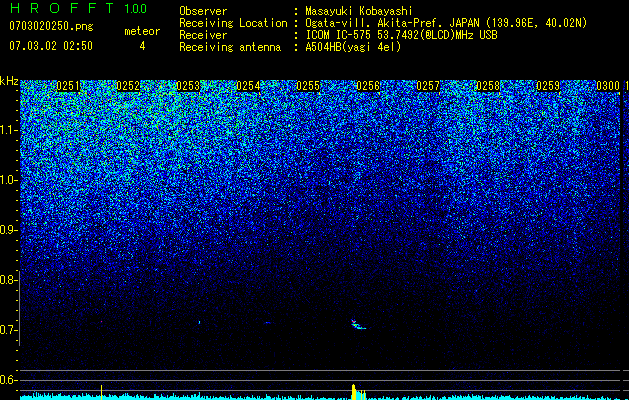Click the 0254 time marker
Viewport: 629px width, 400px height.
(248, 86)
